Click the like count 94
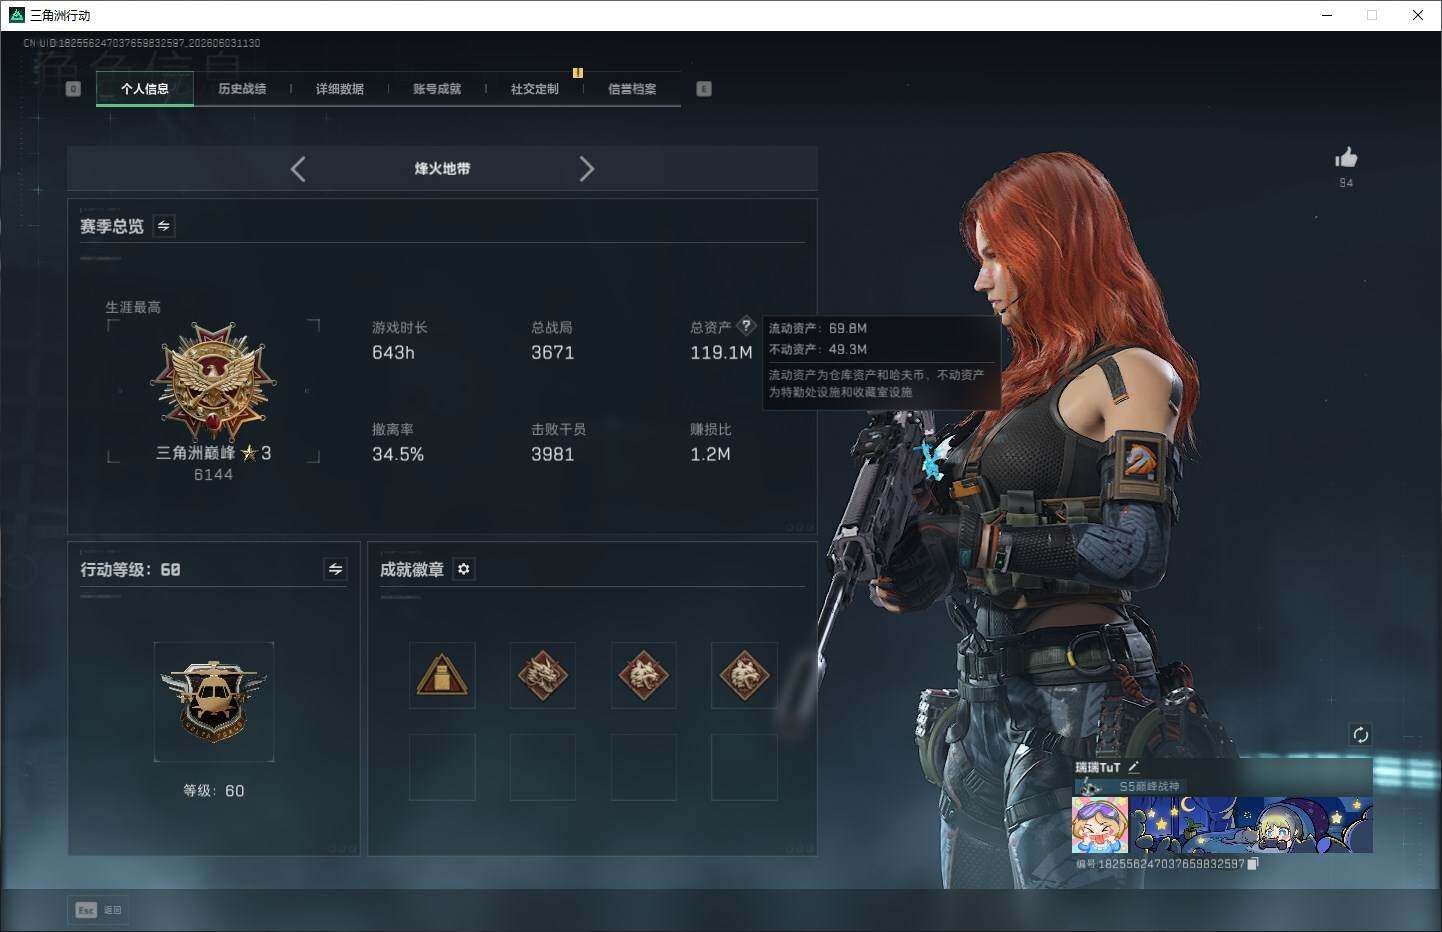 tap(1346, 183)
